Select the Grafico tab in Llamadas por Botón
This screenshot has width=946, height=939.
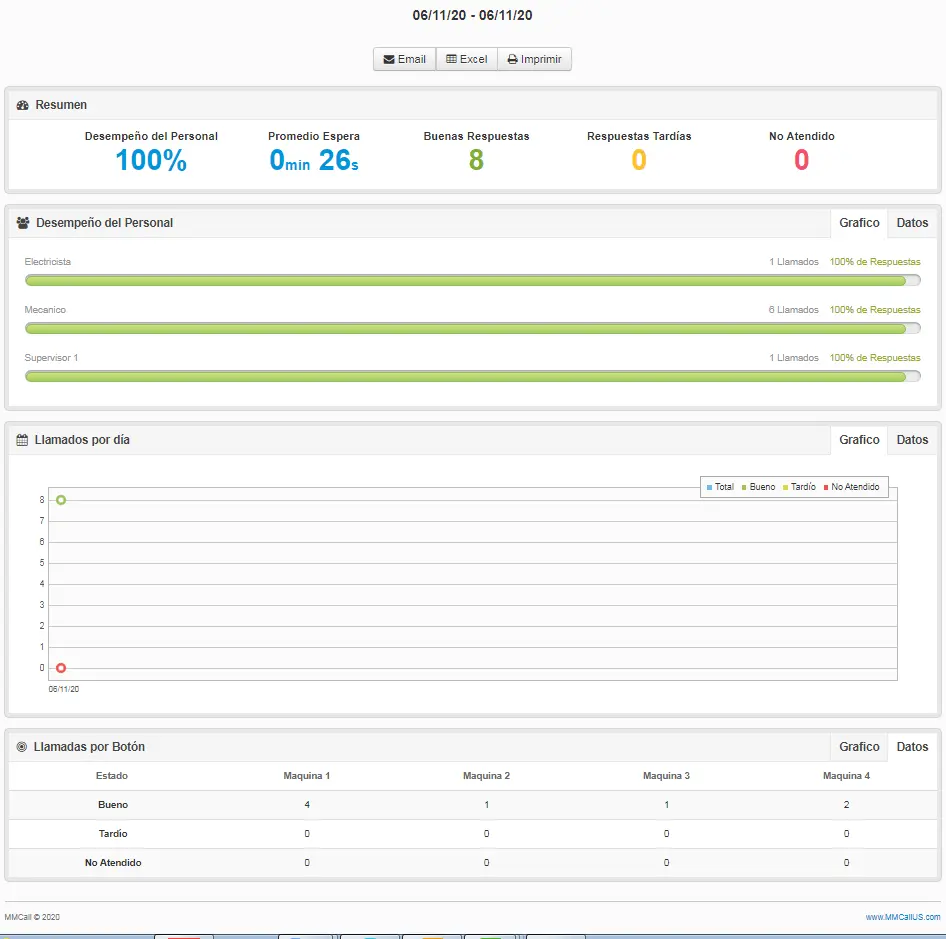pos(859,747)
